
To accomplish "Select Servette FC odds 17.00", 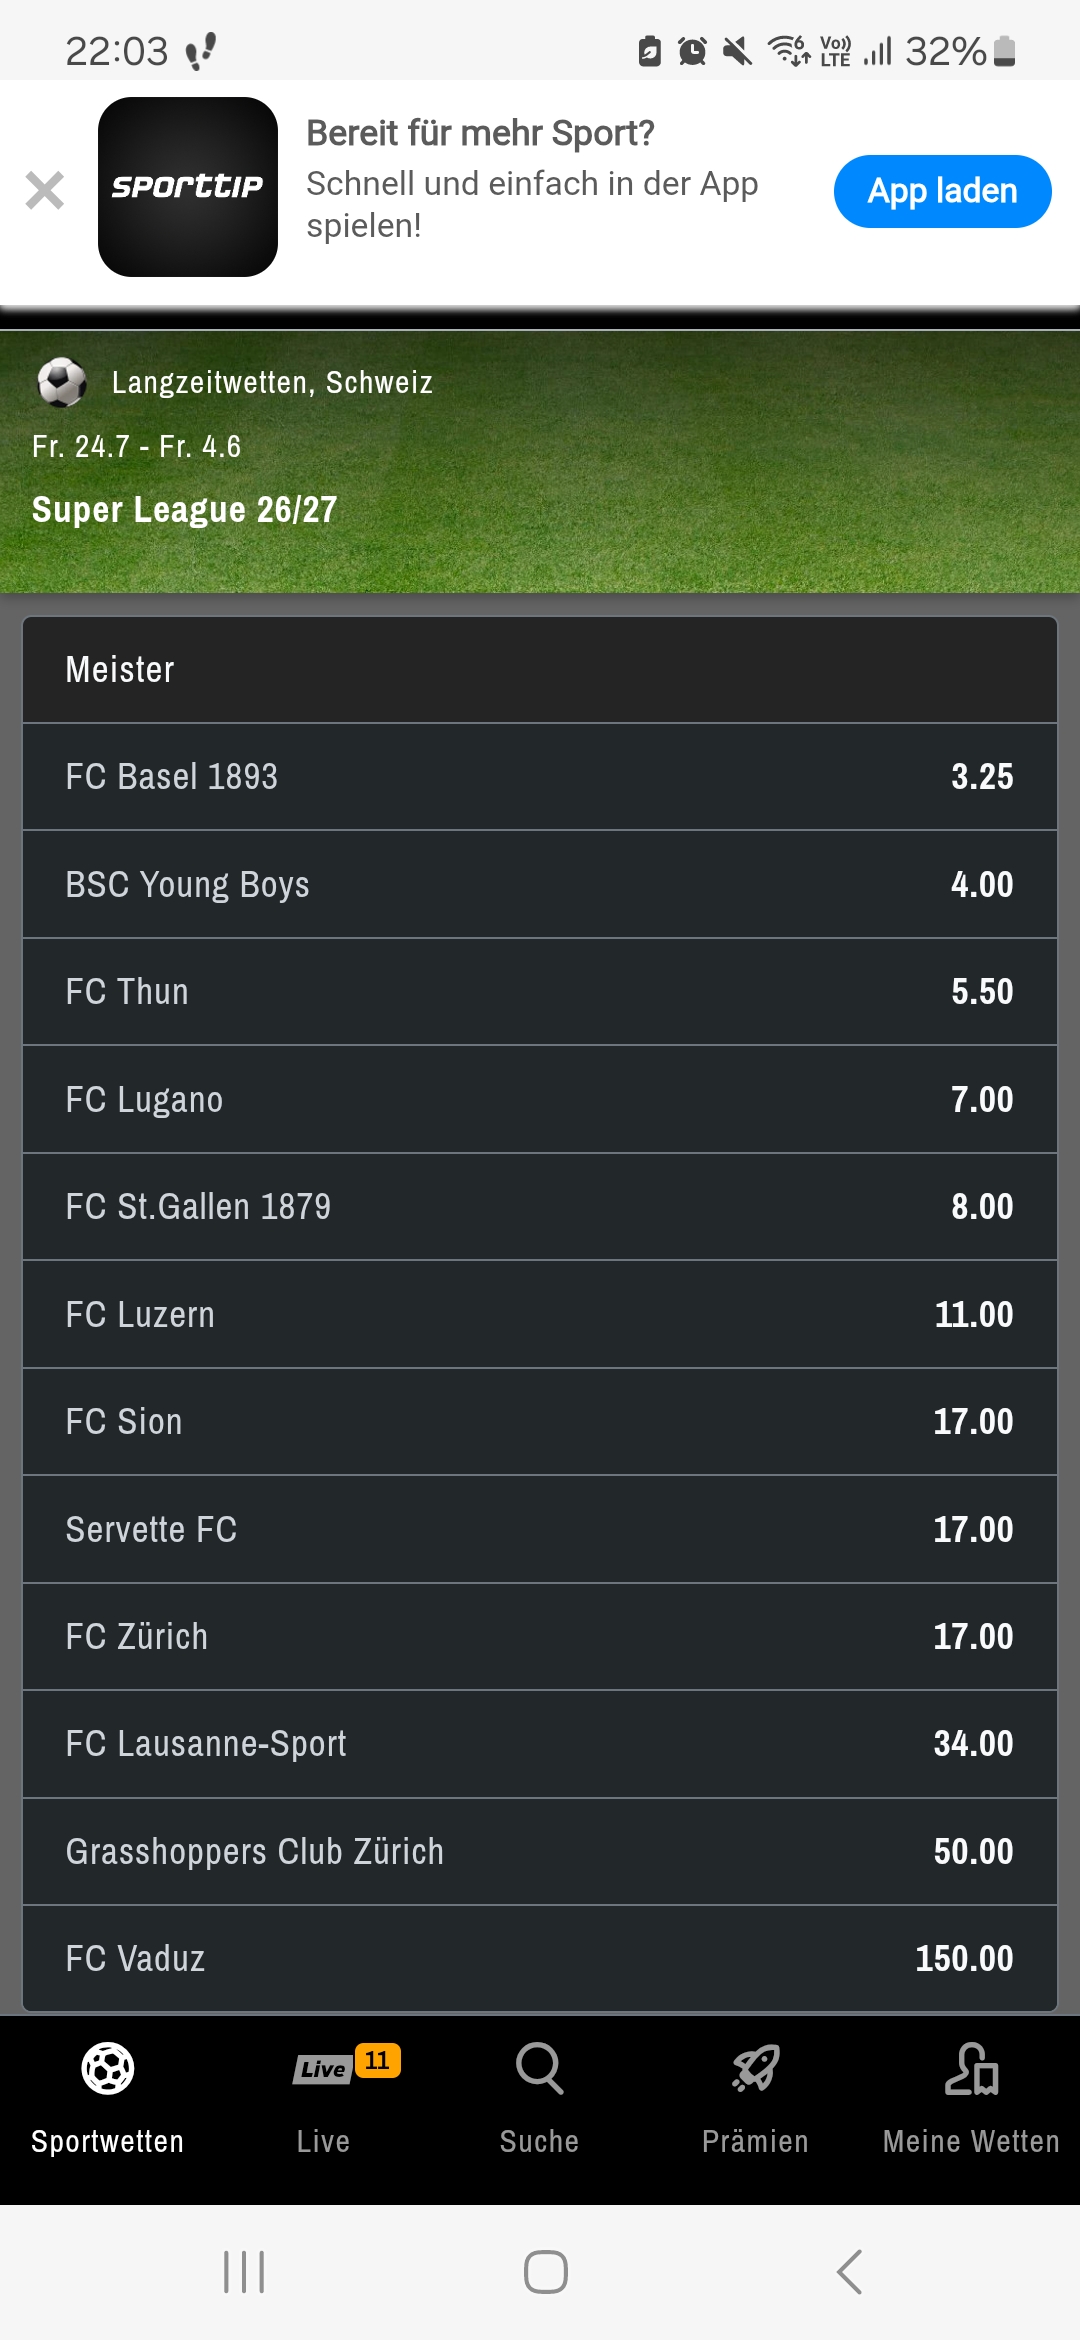I will pos(540,1530).
